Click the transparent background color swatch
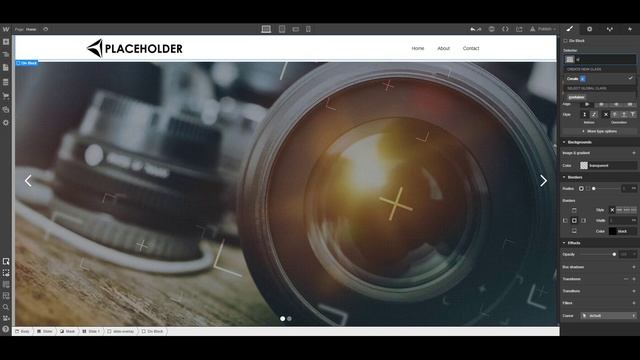Image resolution: width=640 pixels, height=360 pixels. (x=584, y=165)
